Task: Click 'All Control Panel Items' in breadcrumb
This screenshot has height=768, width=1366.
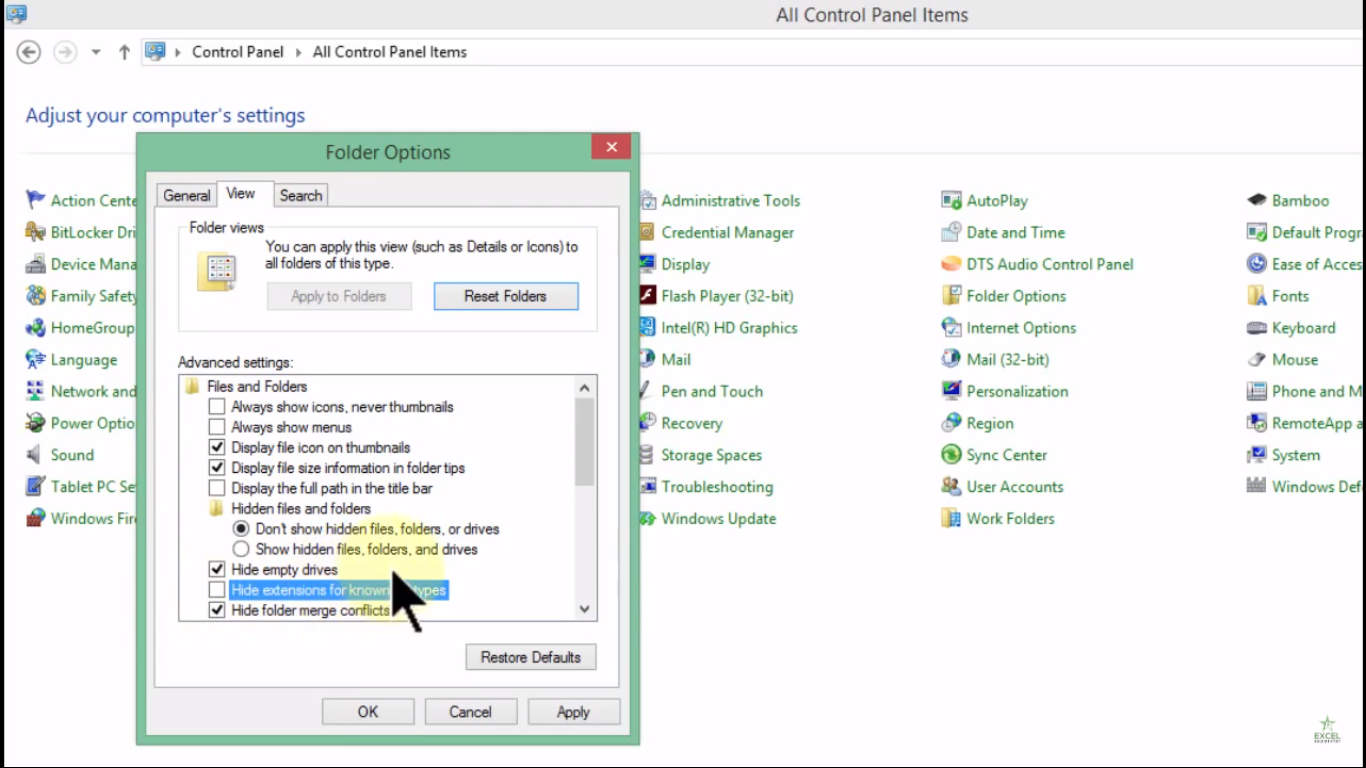Action: (x=390, y=52)
